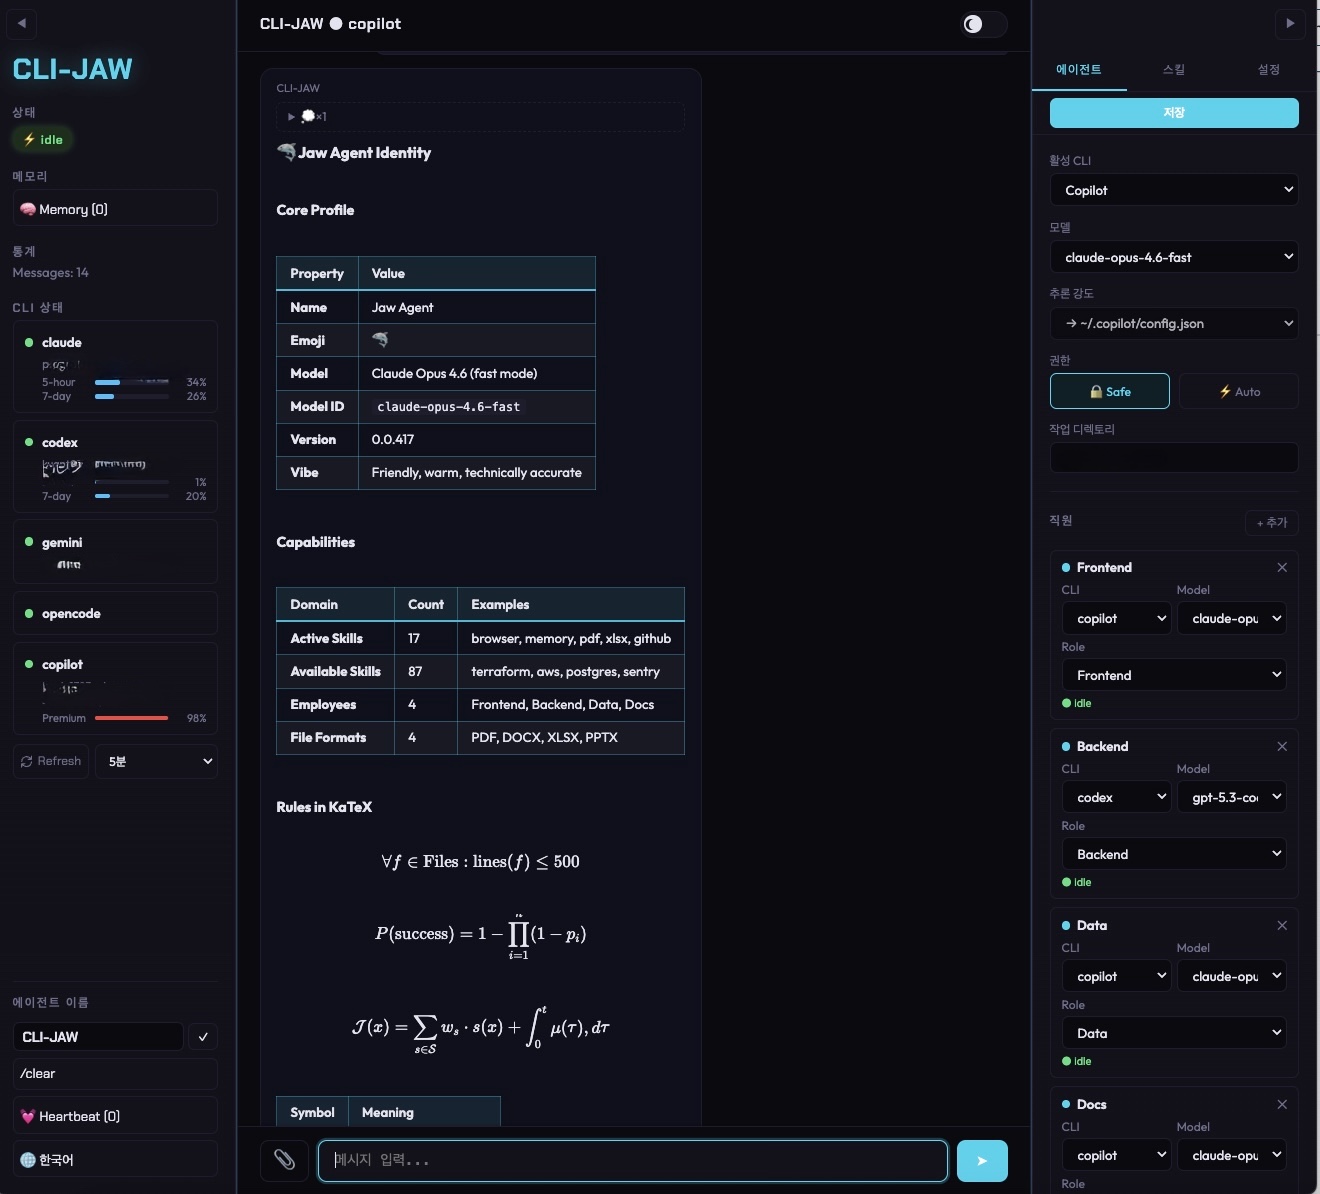This screenshot has width=1320, height=1194.
Task: Open the 활성 CLI Copilot dropdown
Action: point(1174,190)
